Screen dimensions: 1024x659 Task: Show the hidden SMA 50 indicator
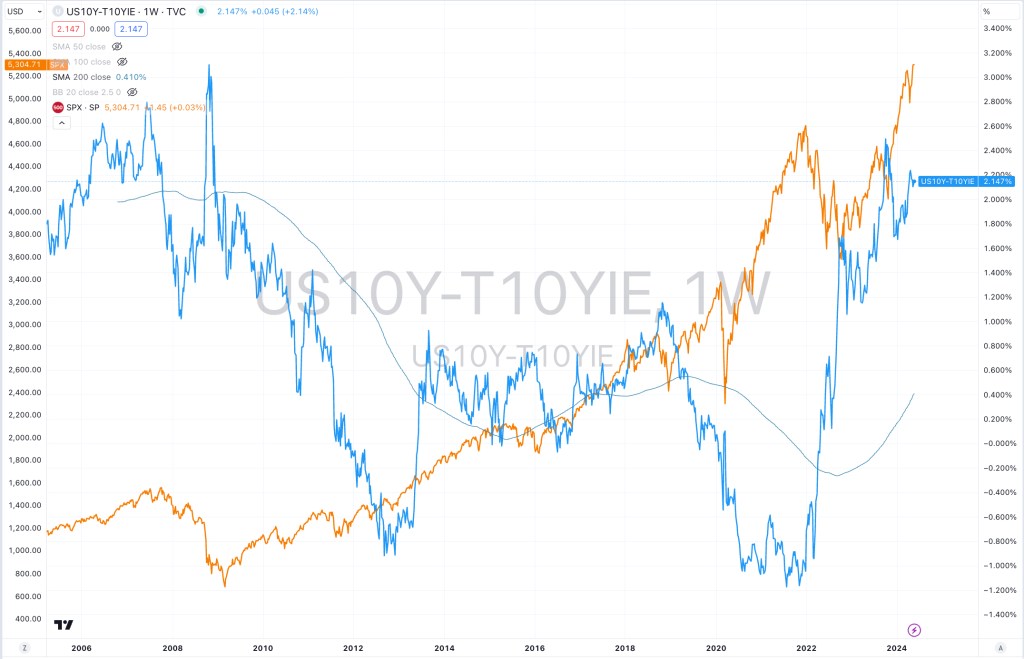click(117, 46)
